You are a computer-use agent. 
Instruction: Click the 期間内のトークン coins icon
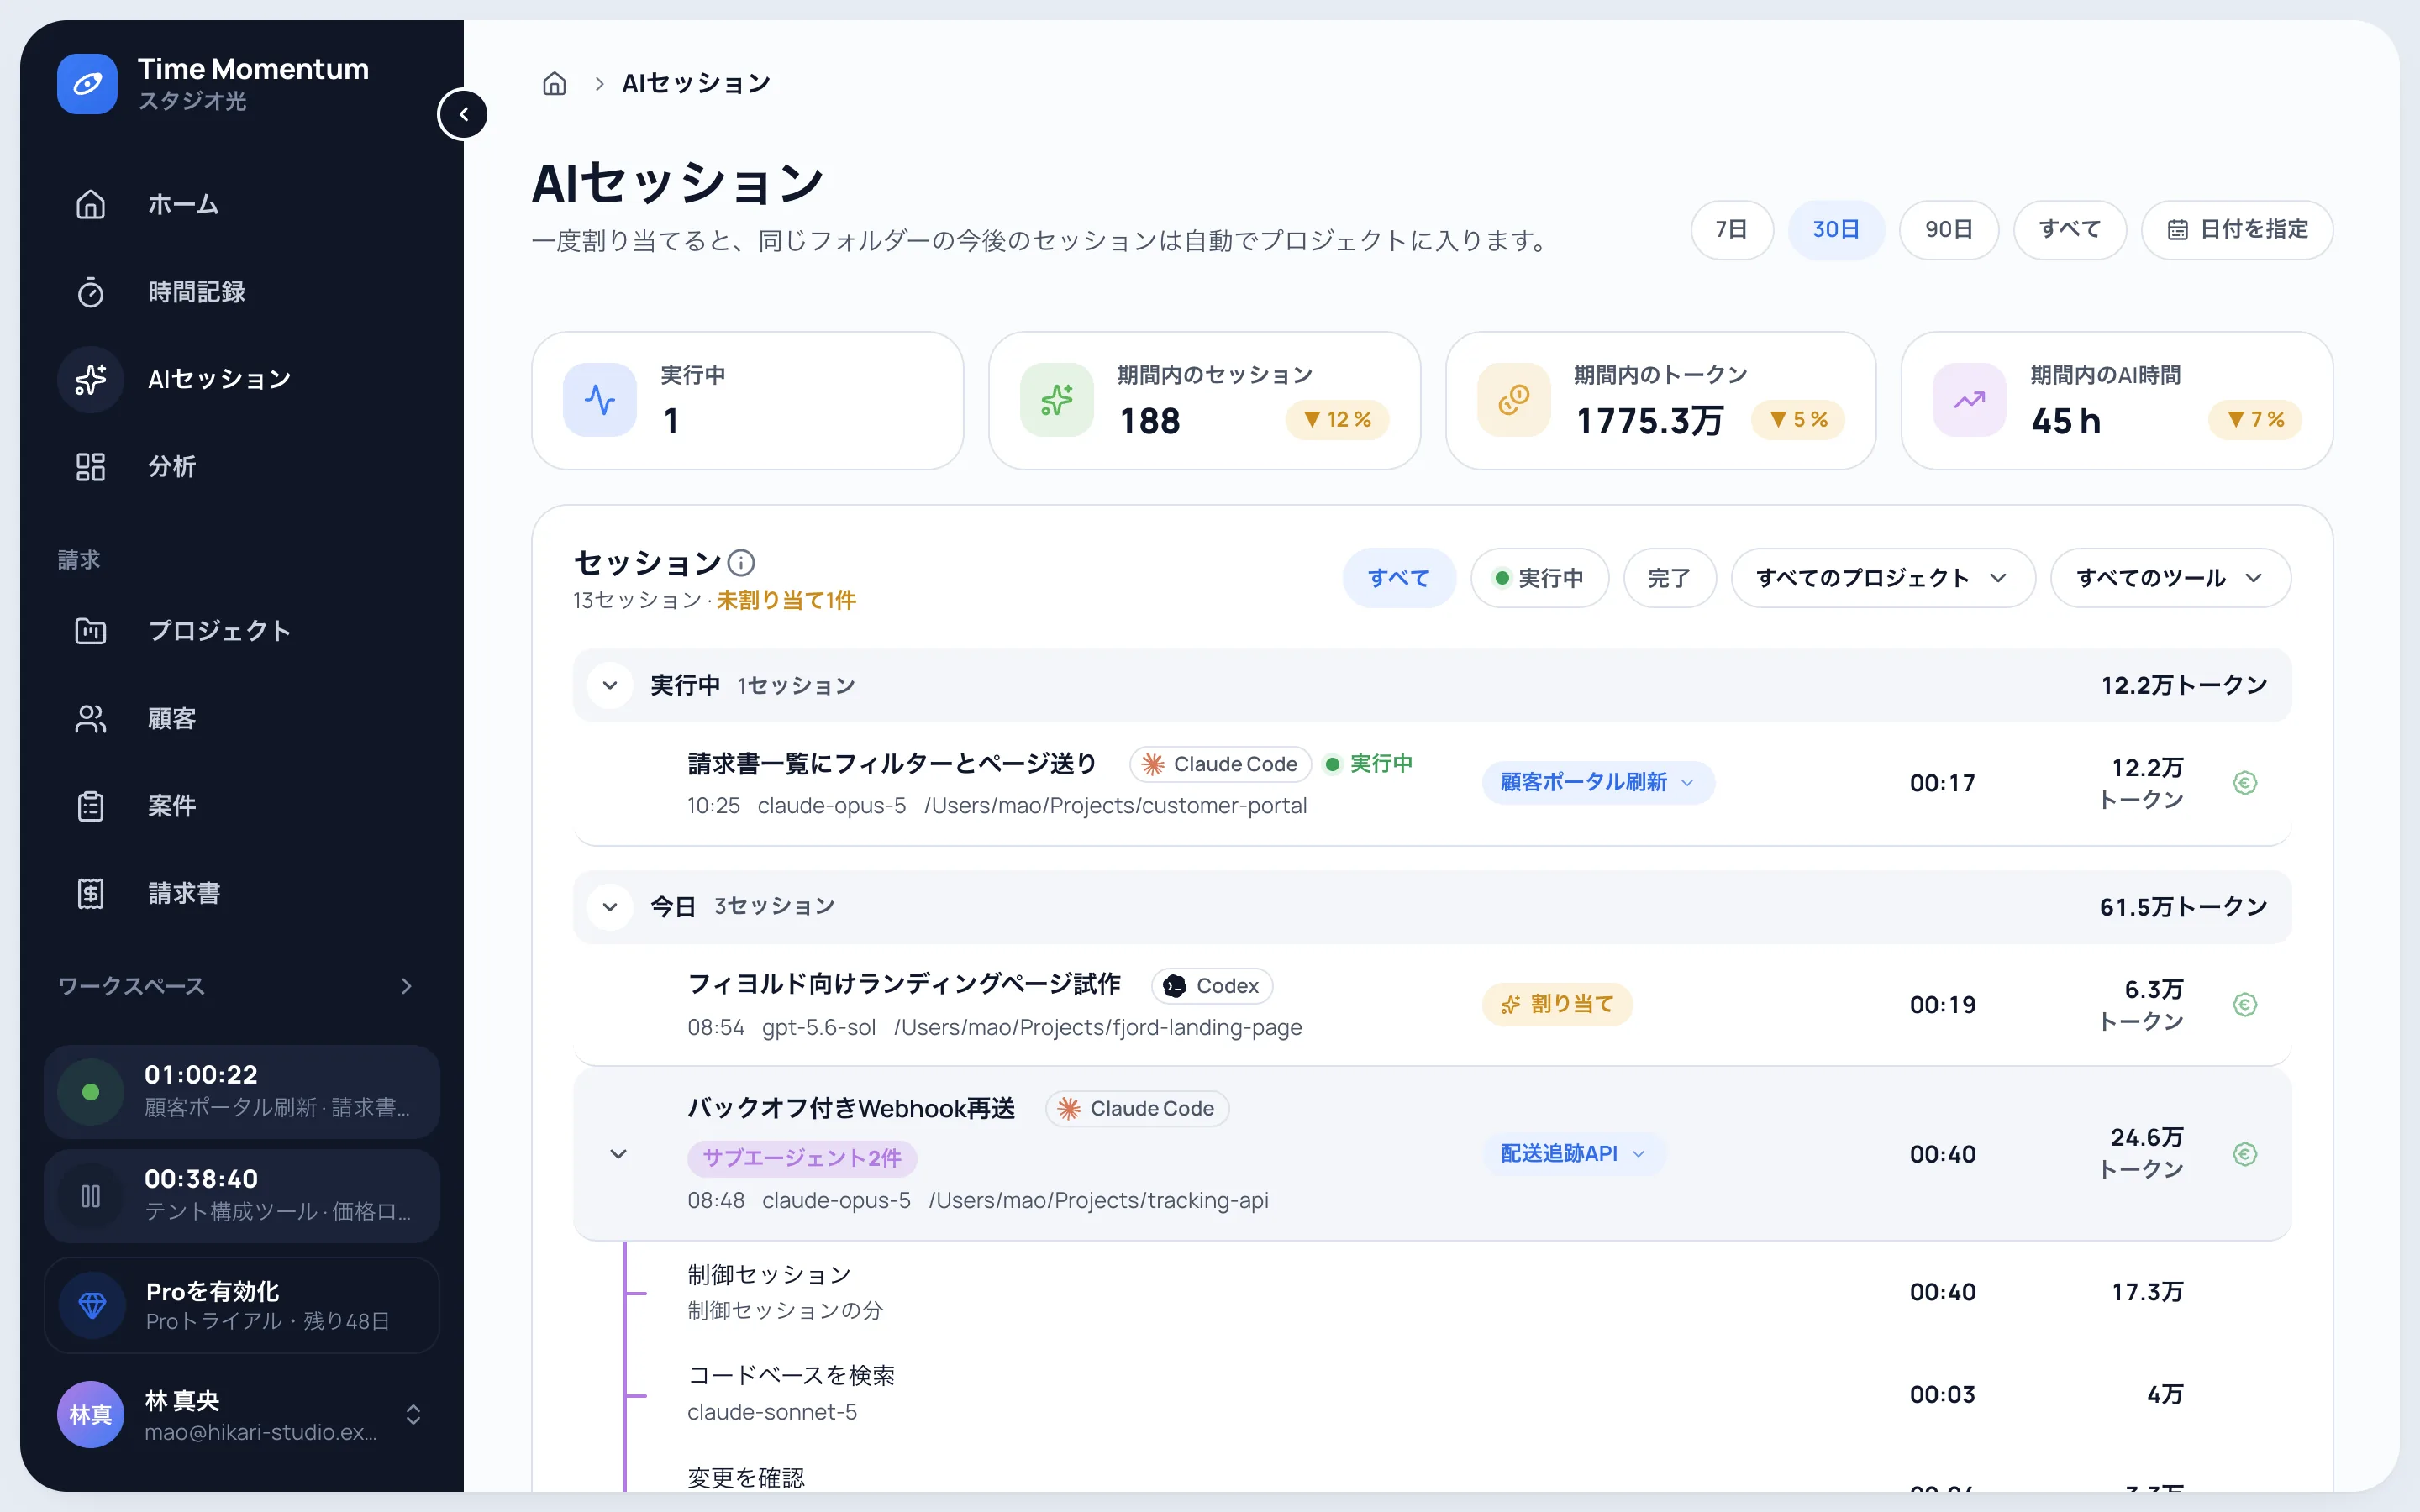pos(1514,400)
